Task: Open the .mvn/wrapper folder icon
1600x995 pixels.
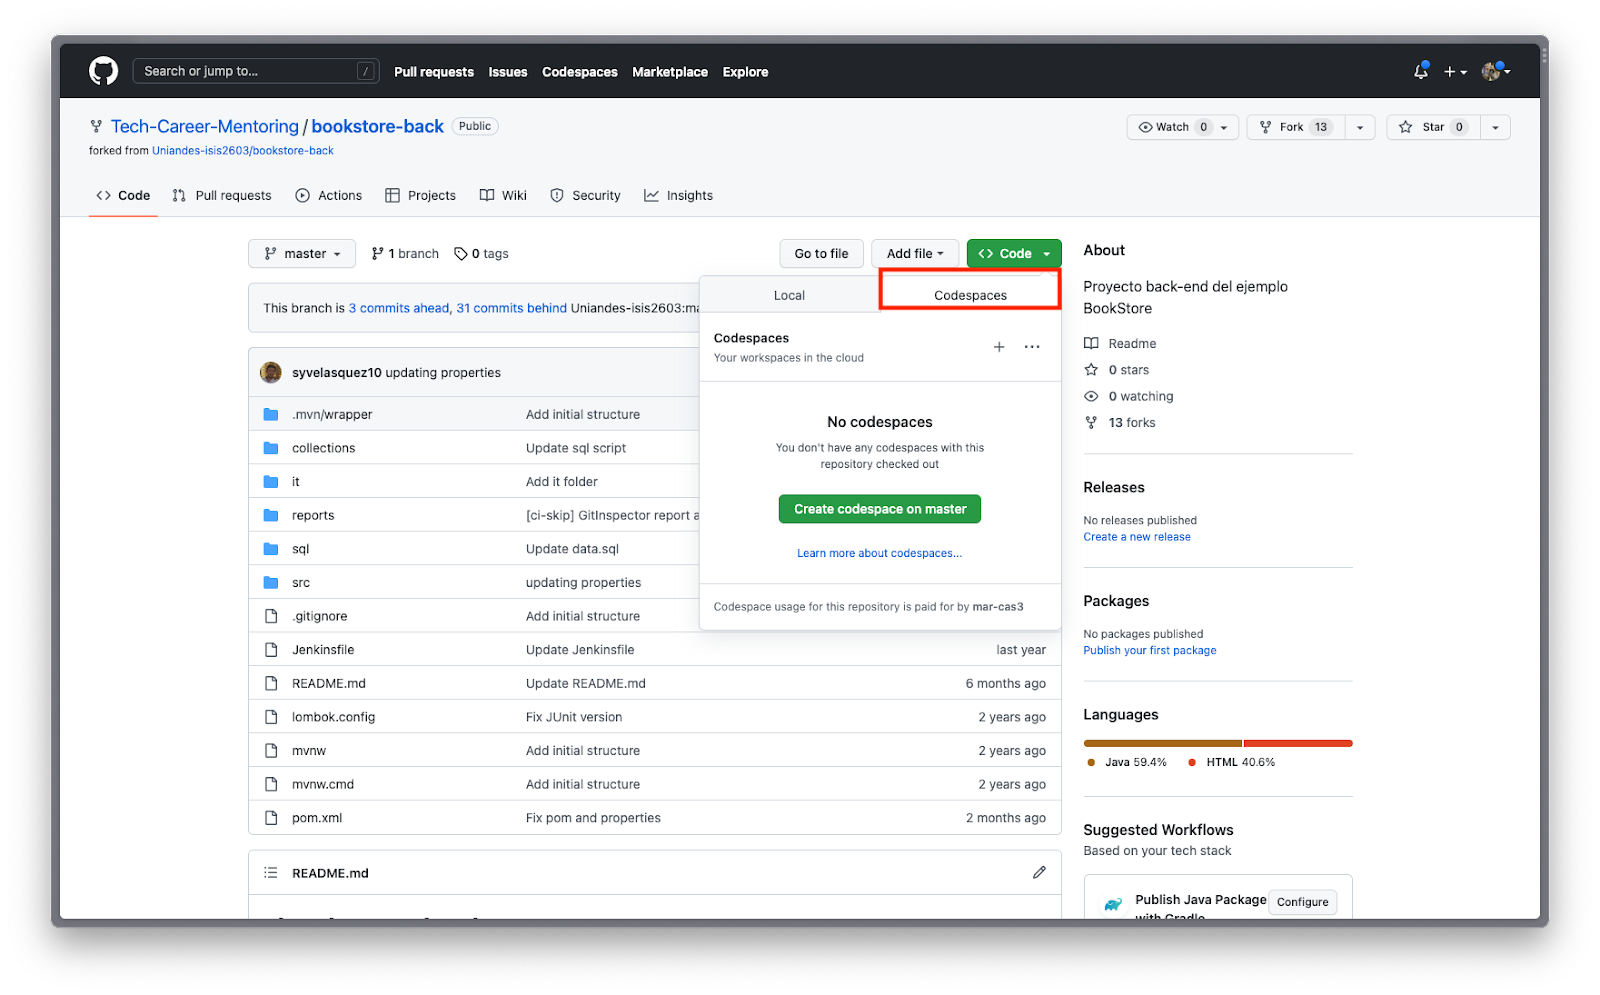Action: [x=270, y=414]
